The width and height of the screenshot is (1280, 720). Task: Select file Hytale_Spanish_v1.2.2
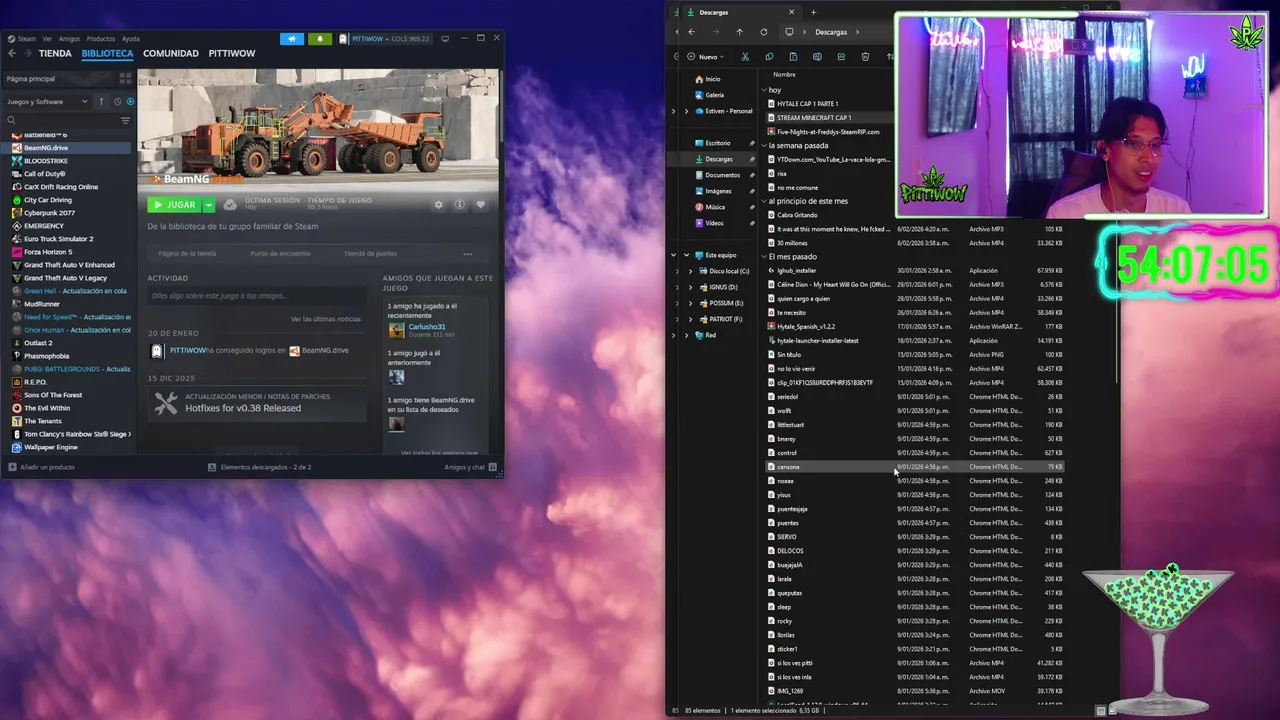(x=806, y=327)
